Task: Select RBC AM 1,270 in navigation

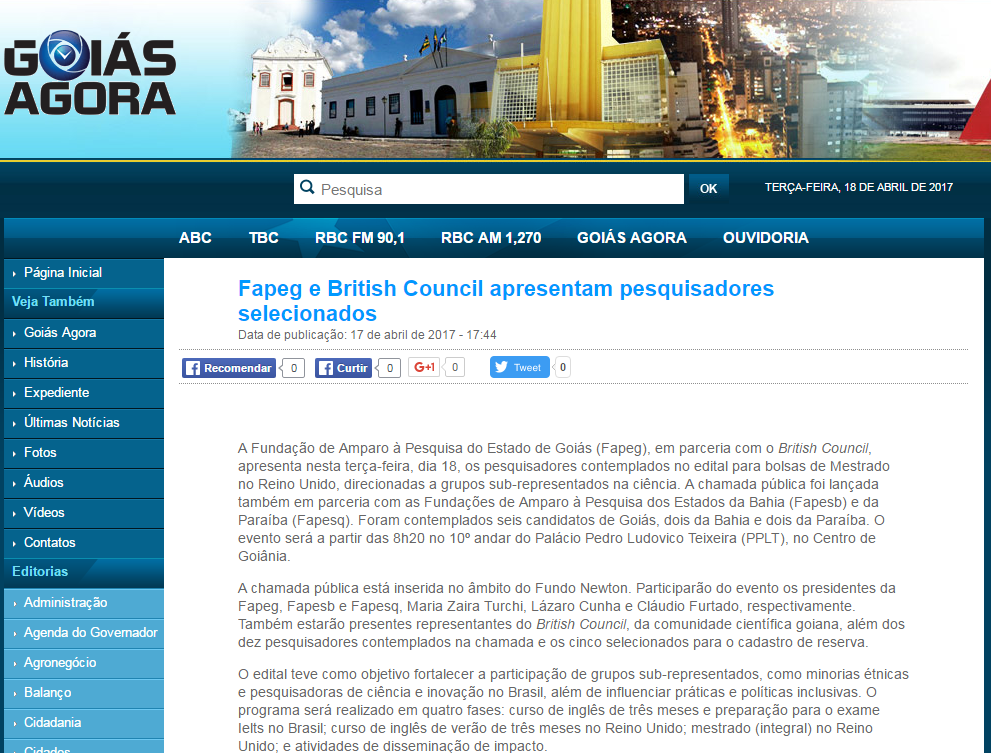Action: (x=491, y=238)
